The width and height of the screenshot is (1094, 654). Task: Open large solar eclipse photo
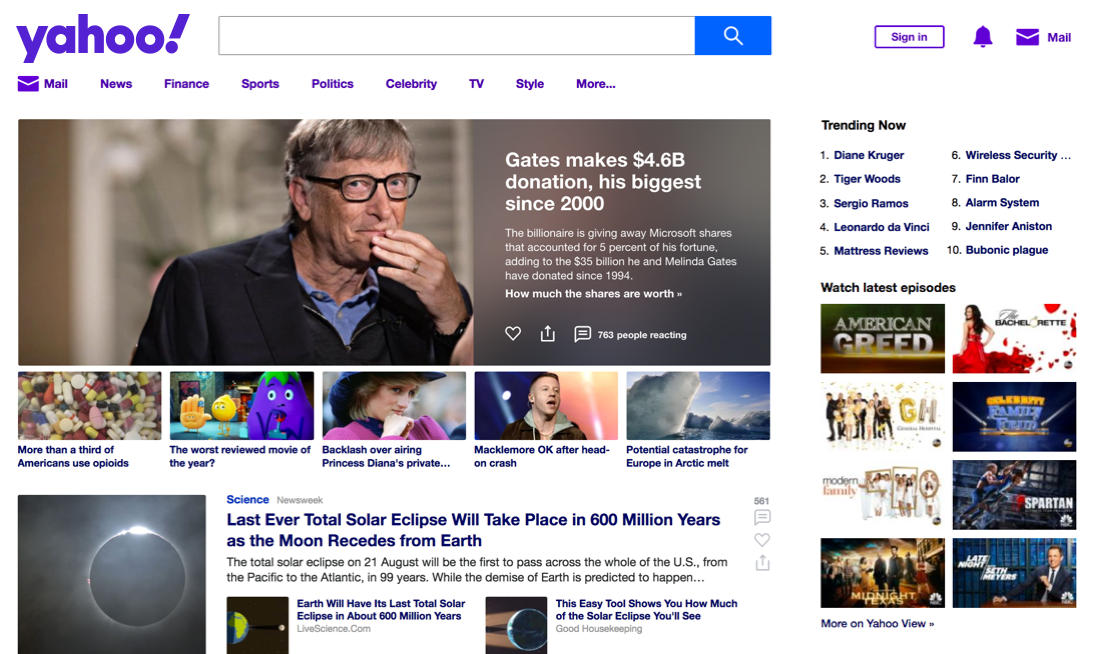coord(112,574)
